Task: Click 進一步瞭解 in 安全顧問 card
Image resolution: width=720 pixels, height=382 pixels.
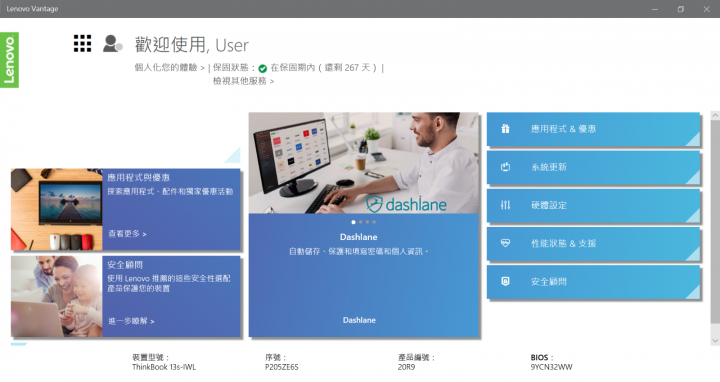Action: click(131, 321)
